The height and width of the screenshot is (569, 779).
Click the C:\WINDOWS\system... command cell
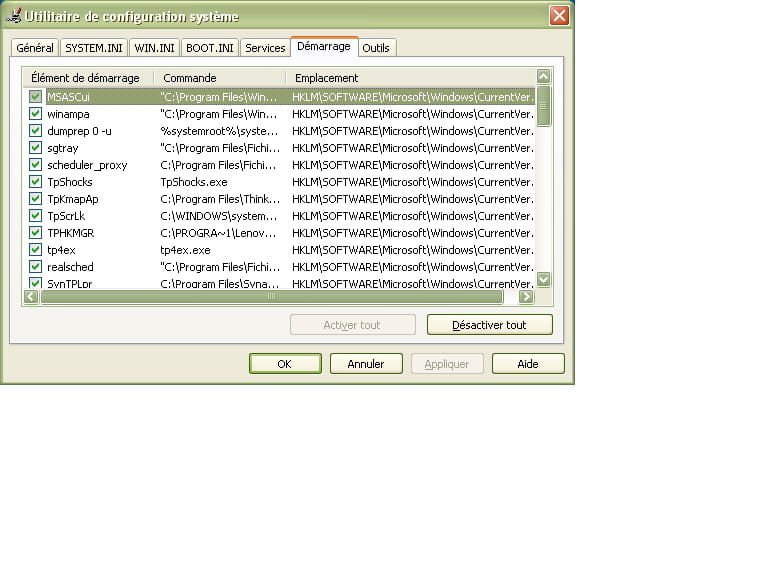[x=219, y=216]
